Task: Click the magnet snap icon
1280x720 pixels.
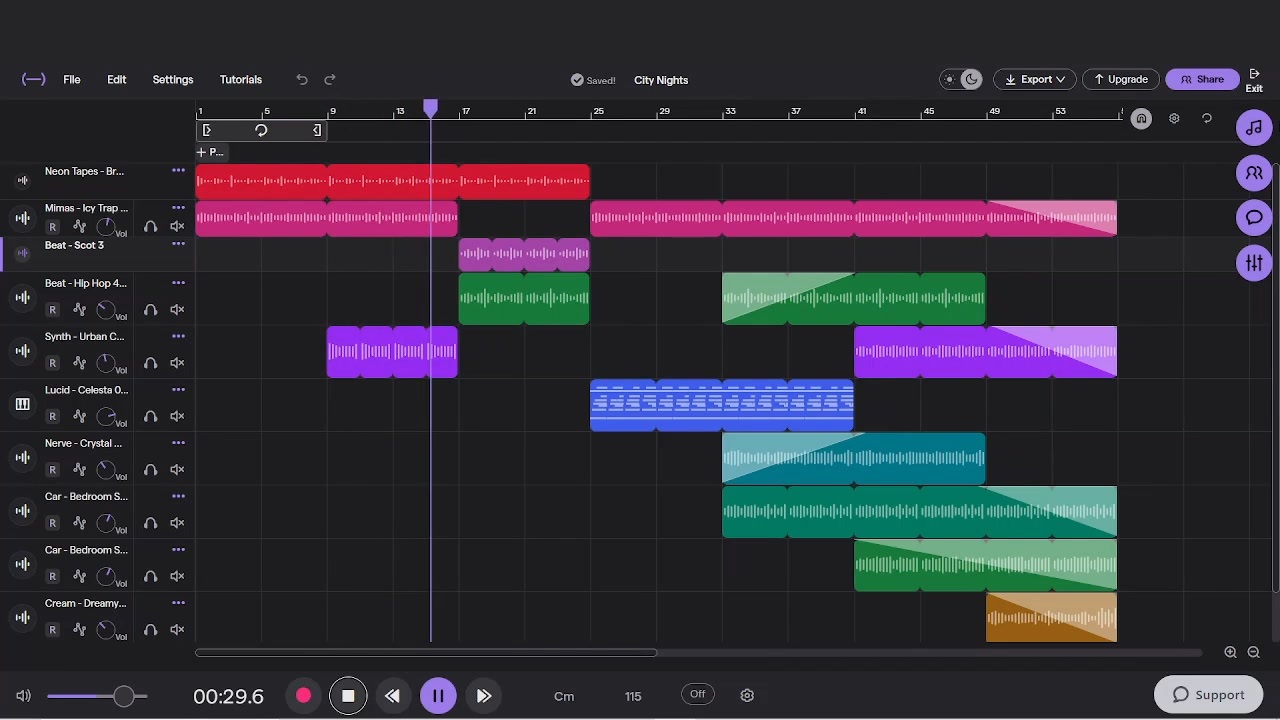Action: click(1141, 119)
